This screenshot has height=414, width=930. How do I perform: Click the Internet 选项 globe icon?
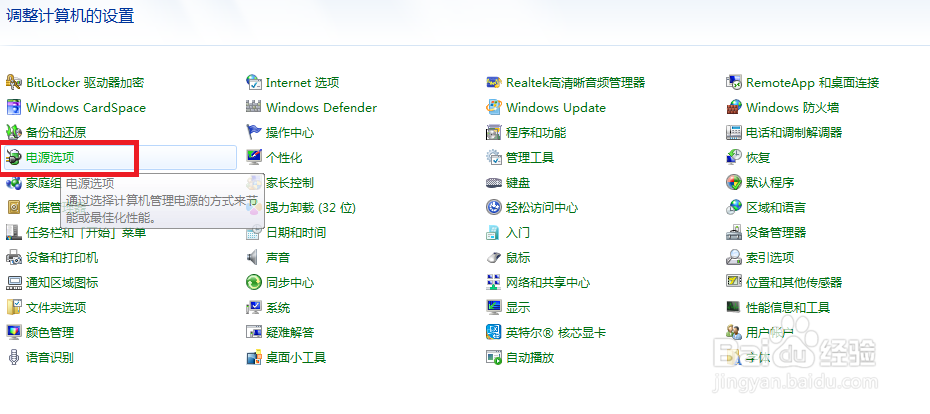point(254,82)
